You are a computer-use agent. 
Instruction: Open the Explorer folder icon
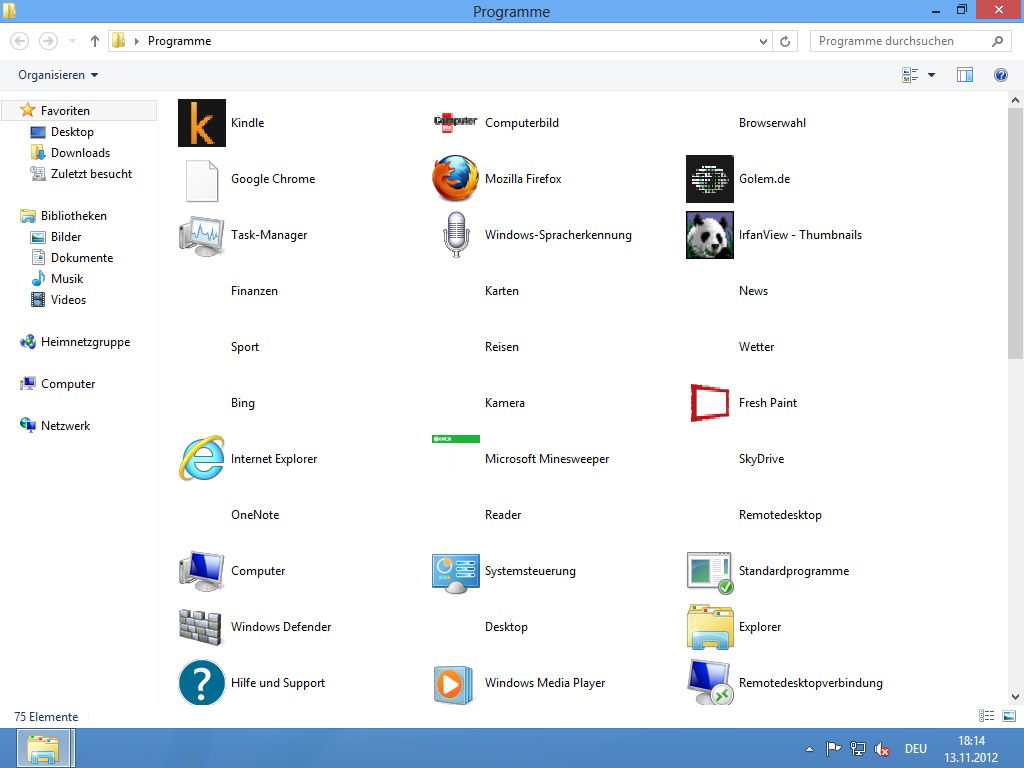[x=710, y=627]
